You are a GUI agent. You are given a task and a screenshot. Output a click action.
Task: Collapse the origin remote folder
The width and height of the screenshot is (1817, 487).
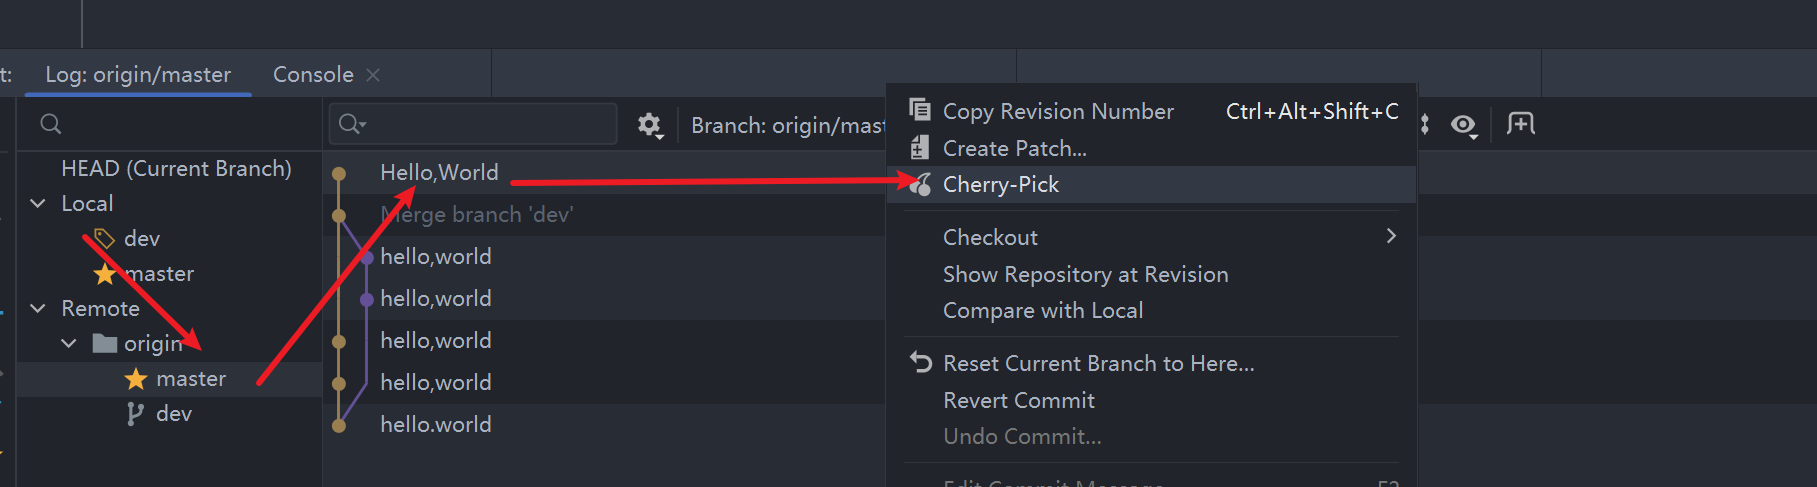pyautogui.click(x=69, y=343)
